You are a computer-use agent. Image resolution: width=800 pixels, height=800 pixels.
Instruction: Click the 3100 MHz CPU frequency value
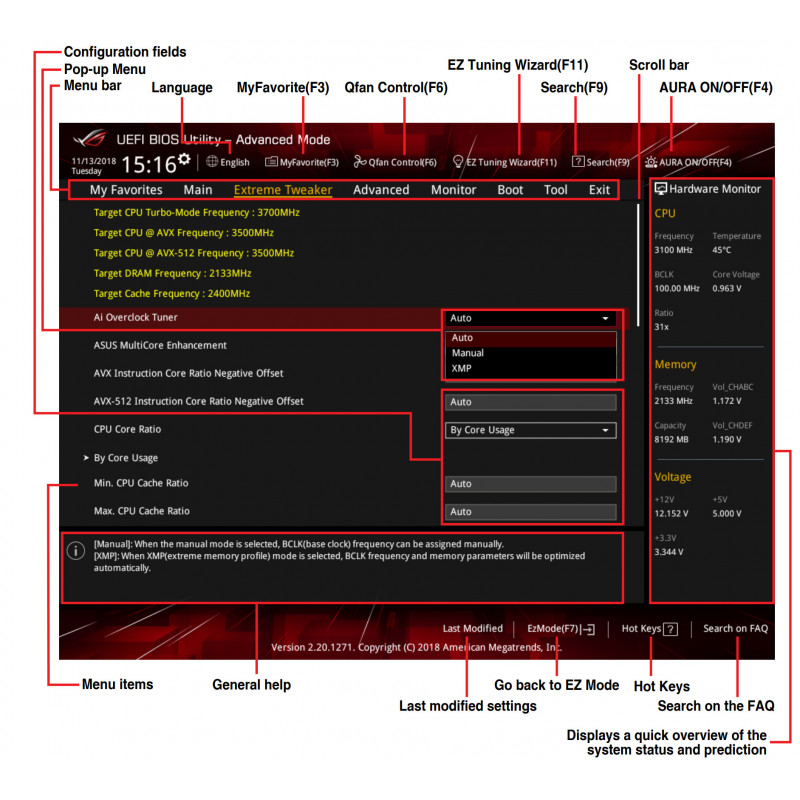[x=673, y=250]
